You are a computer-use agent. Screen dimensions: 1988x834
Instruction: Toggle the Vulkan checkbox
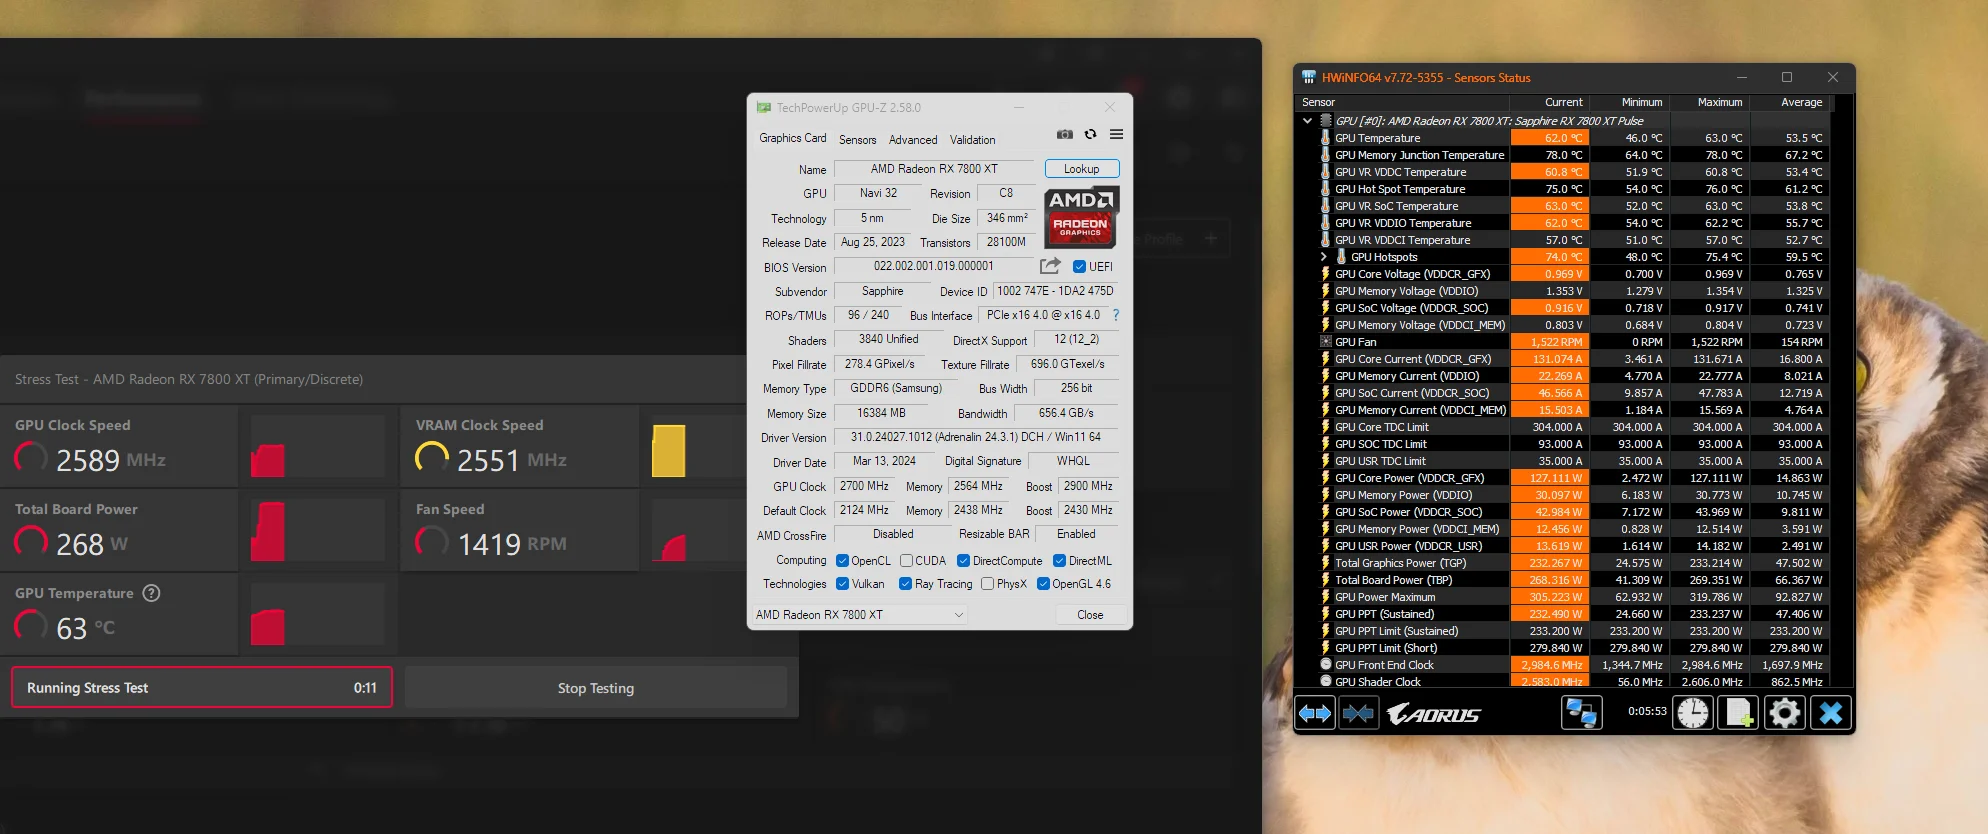point(842,584)
